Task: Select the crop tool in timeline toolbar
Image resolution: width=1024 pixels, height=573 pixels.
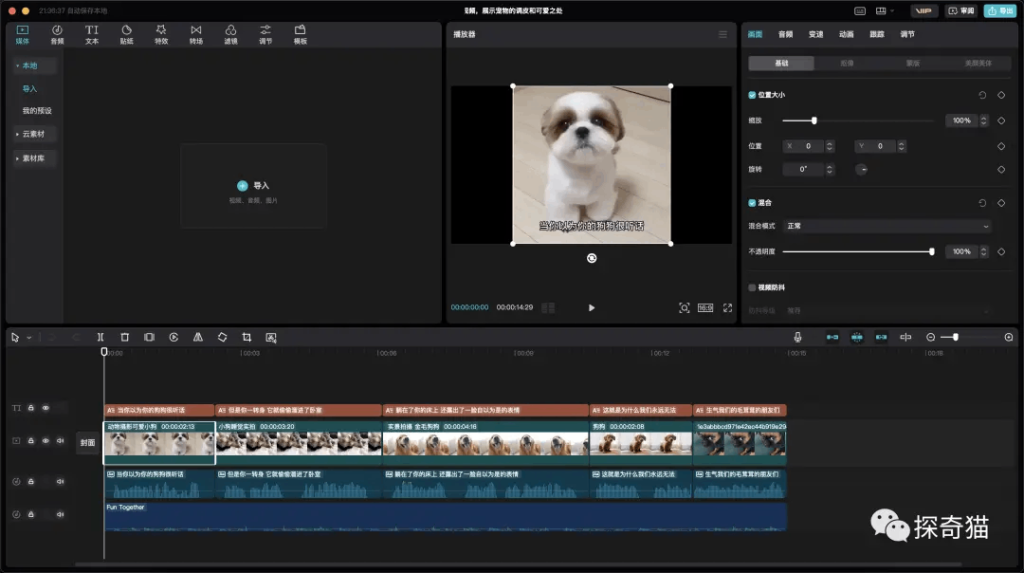Action: coord(246,337)
